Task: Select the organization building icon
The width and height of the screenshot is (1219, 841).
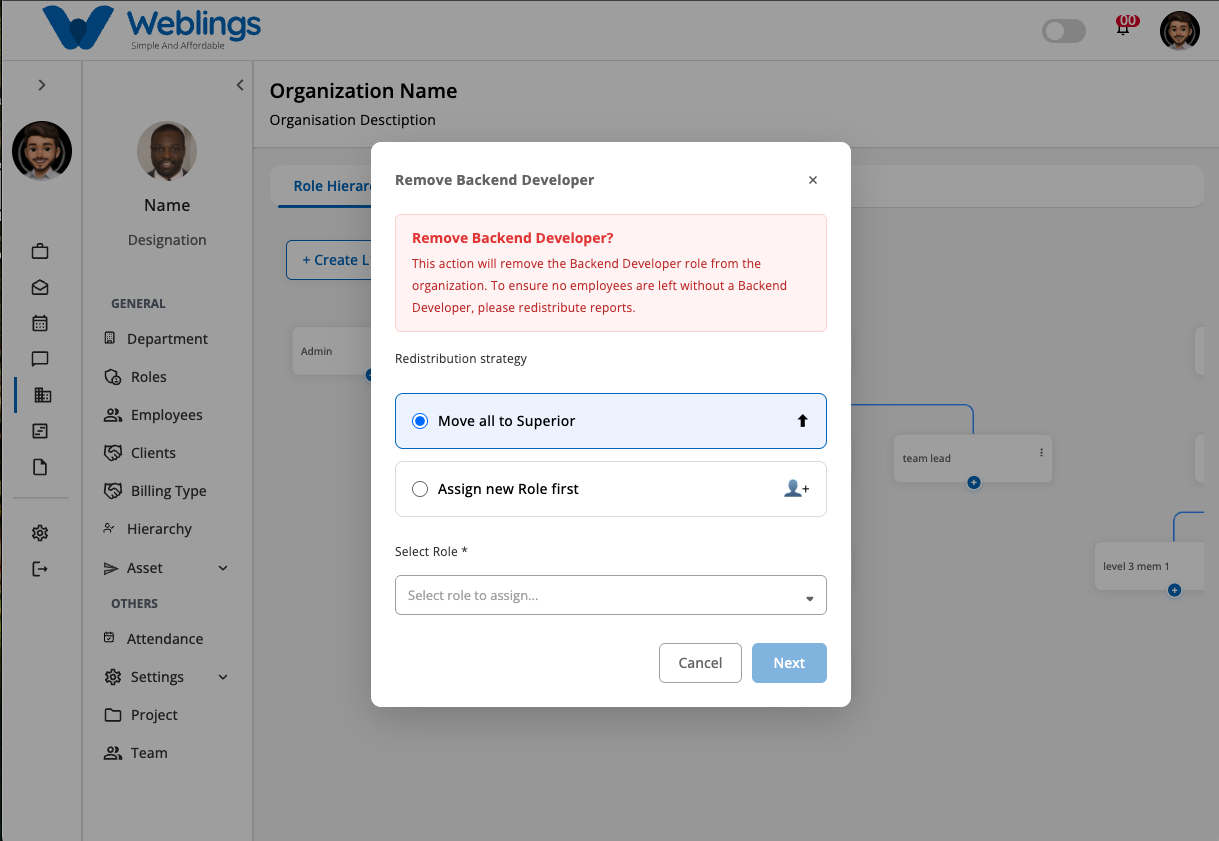Action: (42, 395)
